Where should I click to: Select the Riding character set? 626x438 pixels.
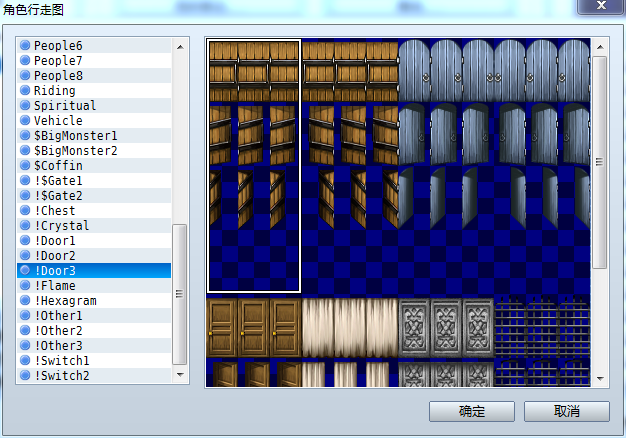94,91
